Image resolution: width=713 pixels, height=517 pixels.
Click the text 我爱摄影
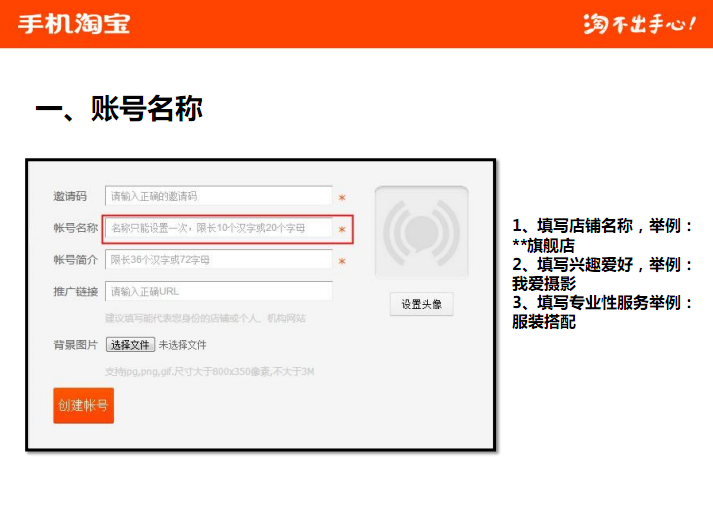pos(544,284)
